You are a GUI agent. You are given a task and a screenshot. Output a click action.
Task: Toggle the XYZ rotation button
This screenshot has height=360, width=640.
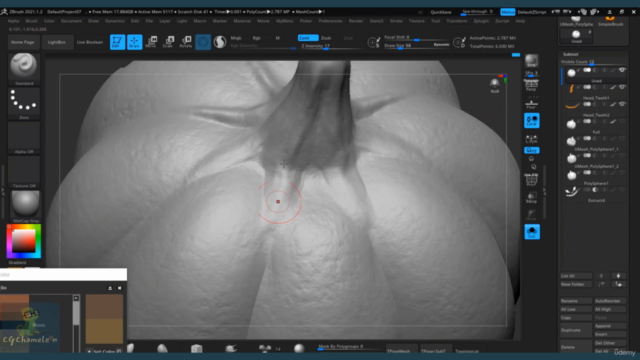532,150
